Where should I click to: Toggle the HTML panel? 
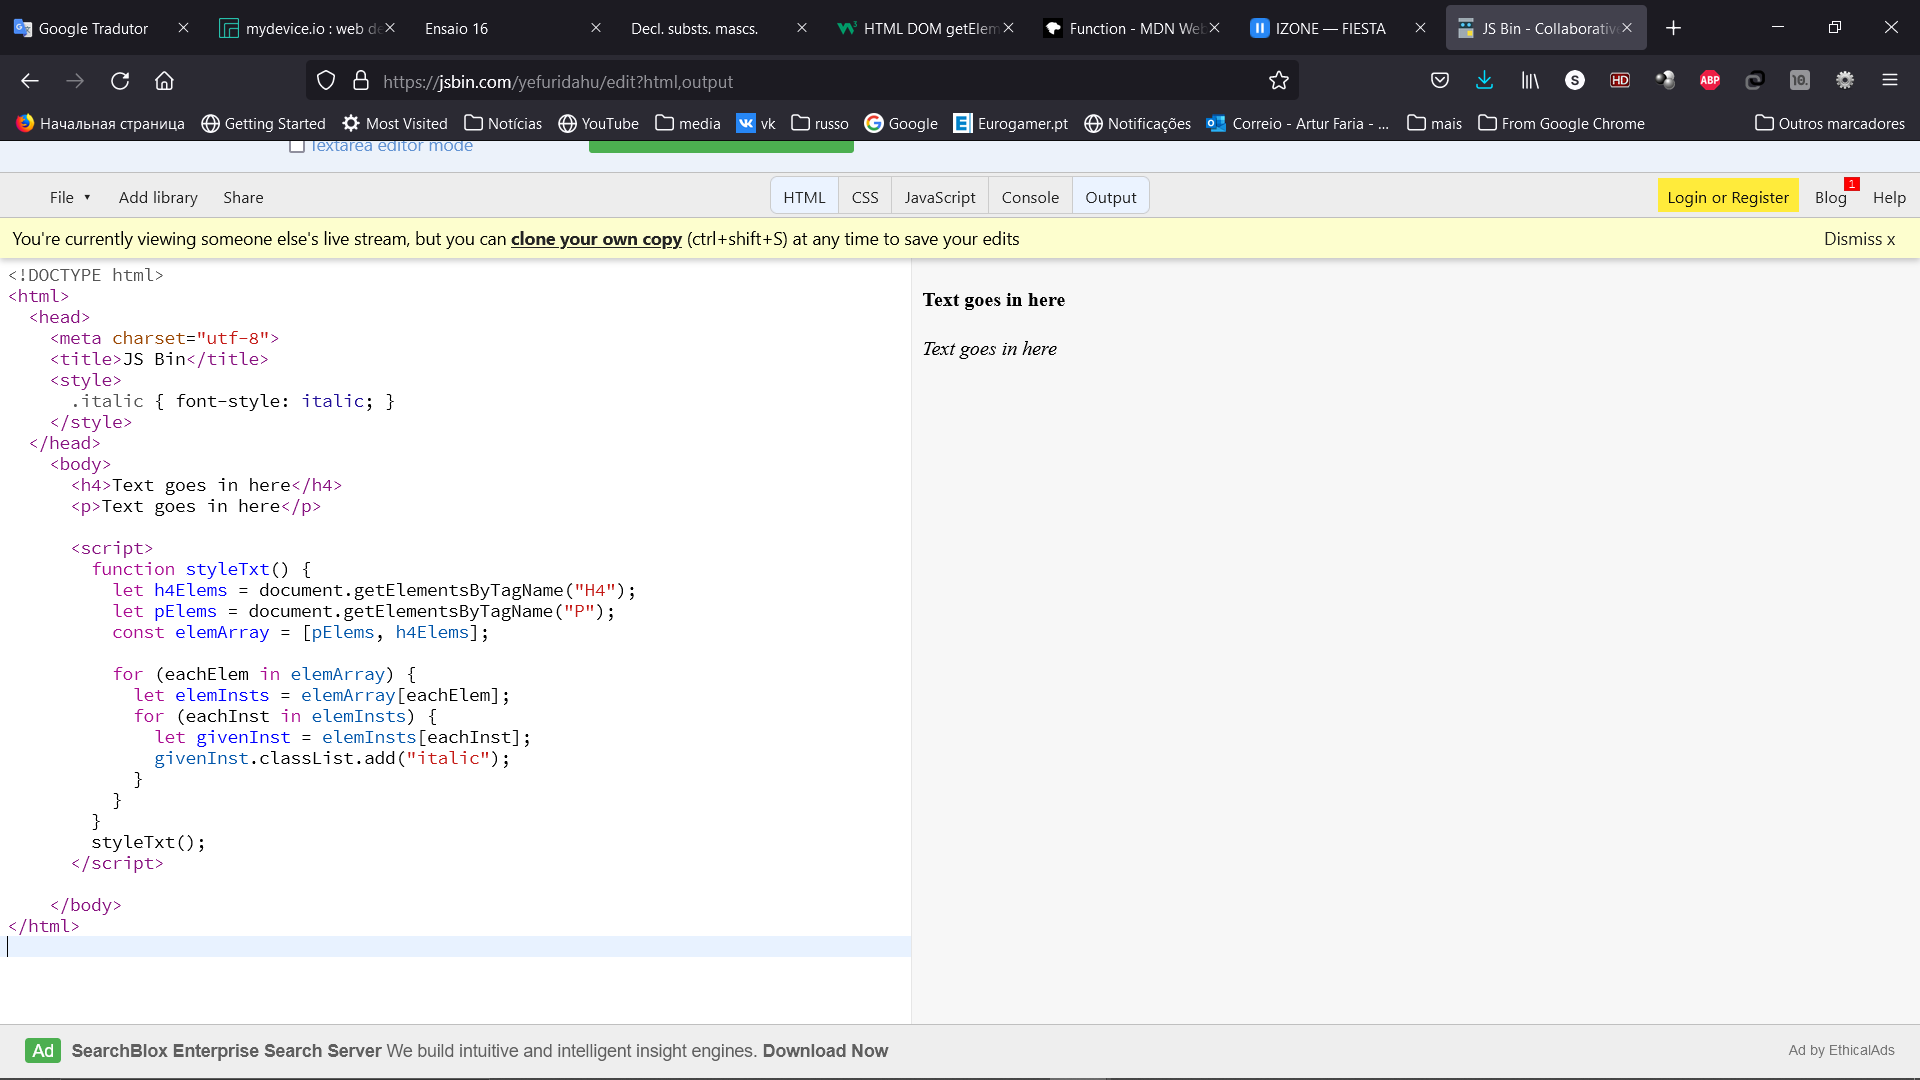[804, 197]
